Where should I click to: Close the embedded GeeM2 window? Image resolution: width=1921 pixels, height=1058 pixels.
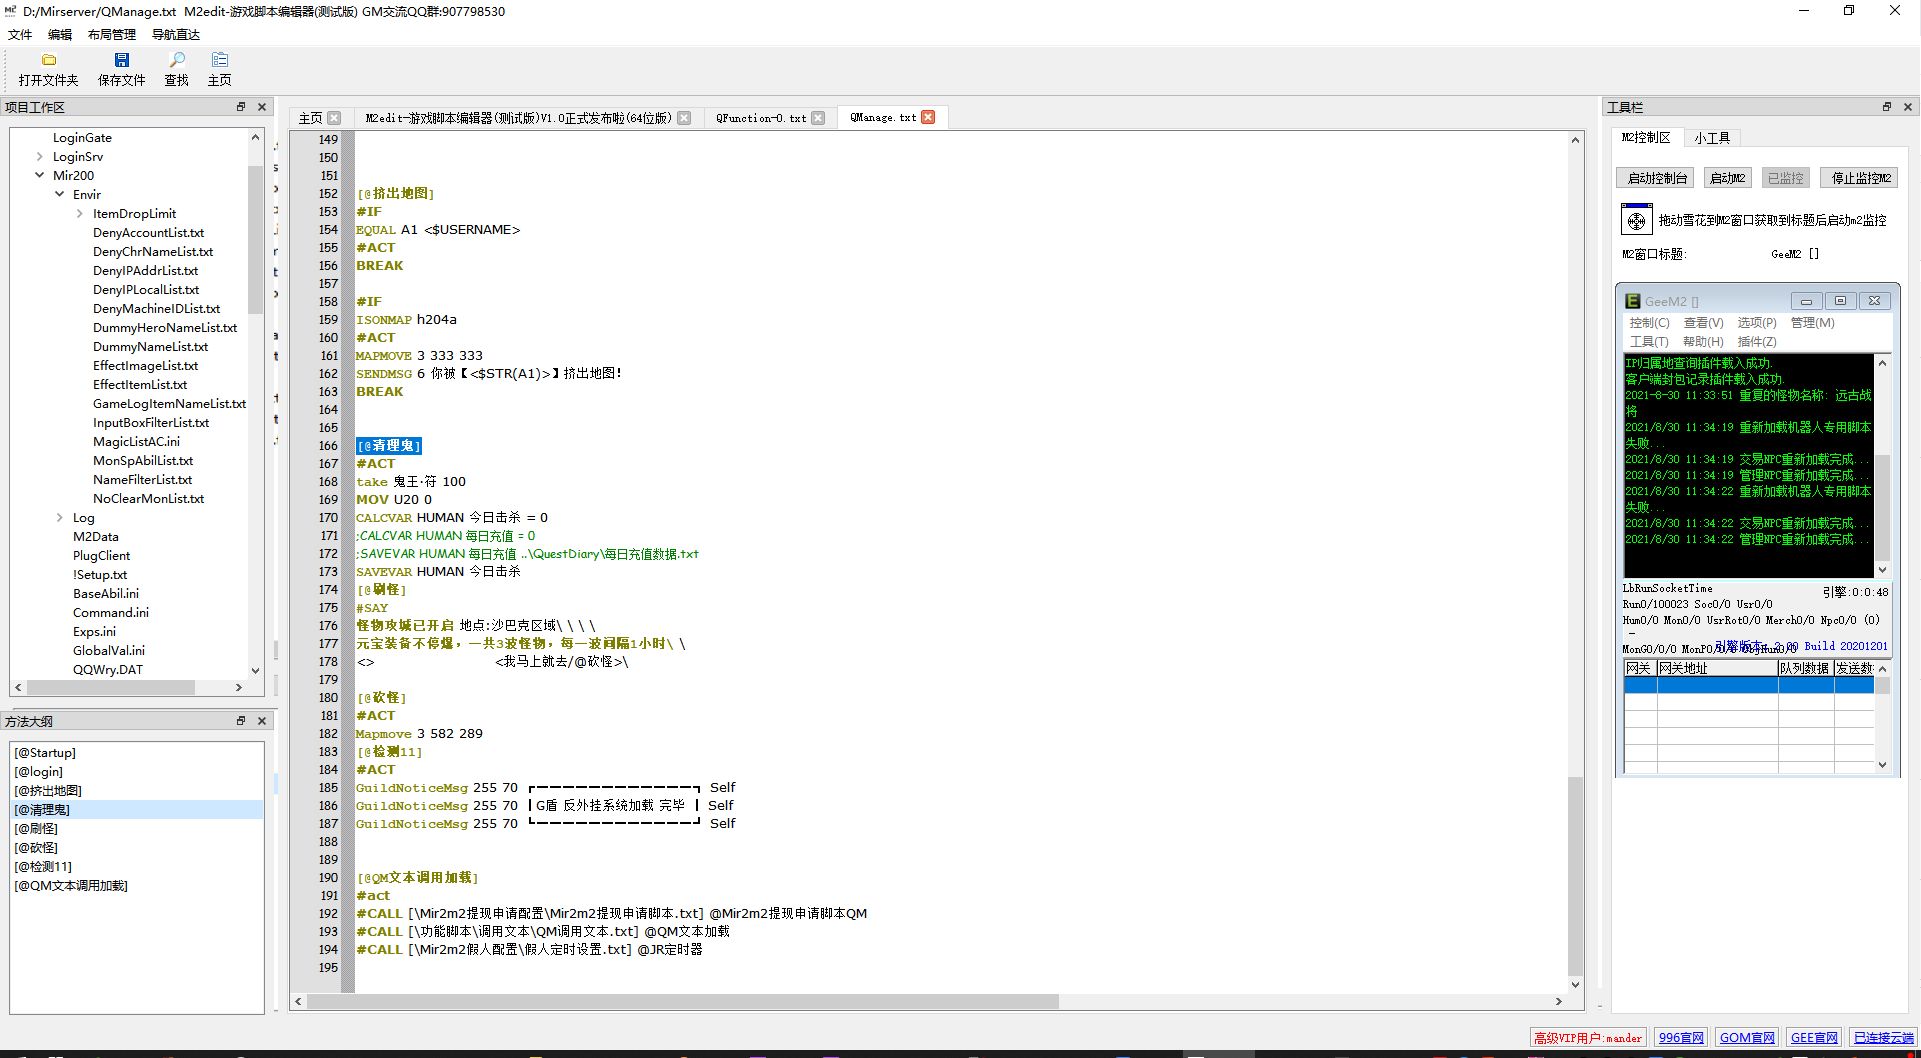click(x=1874, y=301)
